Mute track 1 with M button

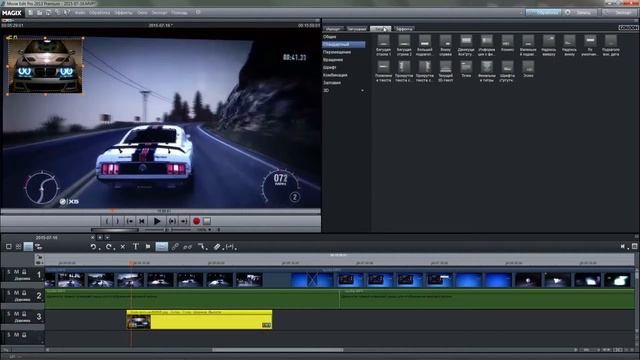coord(16,272)
